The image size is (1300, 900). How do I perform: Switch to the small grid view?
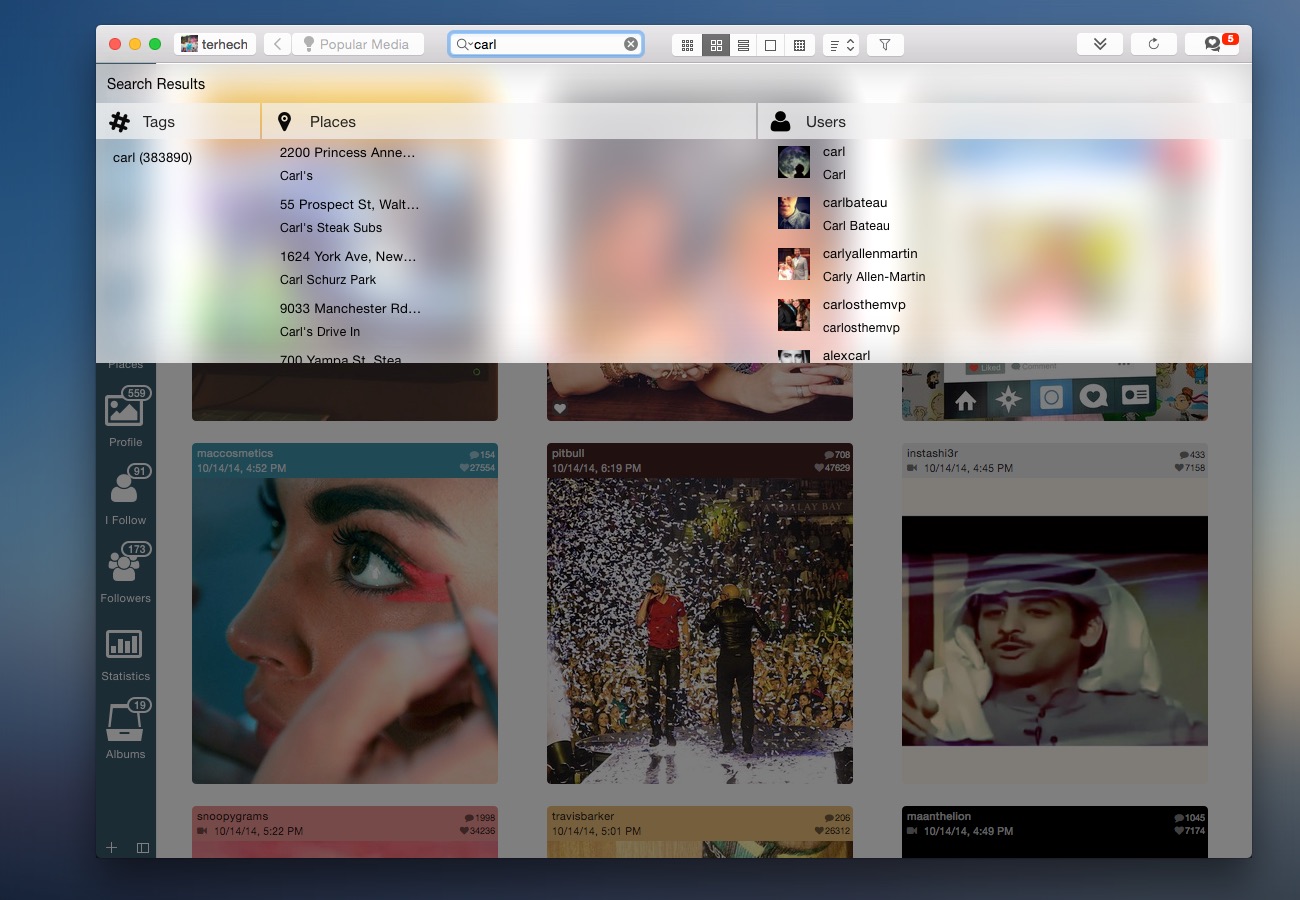687,45
